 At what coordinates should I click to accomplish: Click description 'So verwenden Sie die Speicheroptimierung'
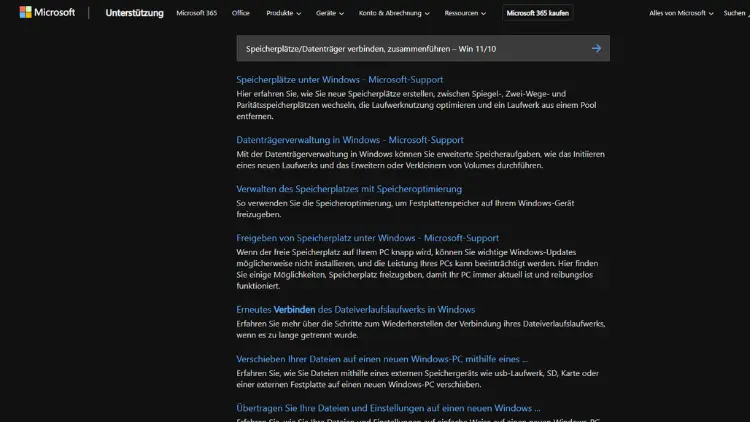[x=405, y=209]
